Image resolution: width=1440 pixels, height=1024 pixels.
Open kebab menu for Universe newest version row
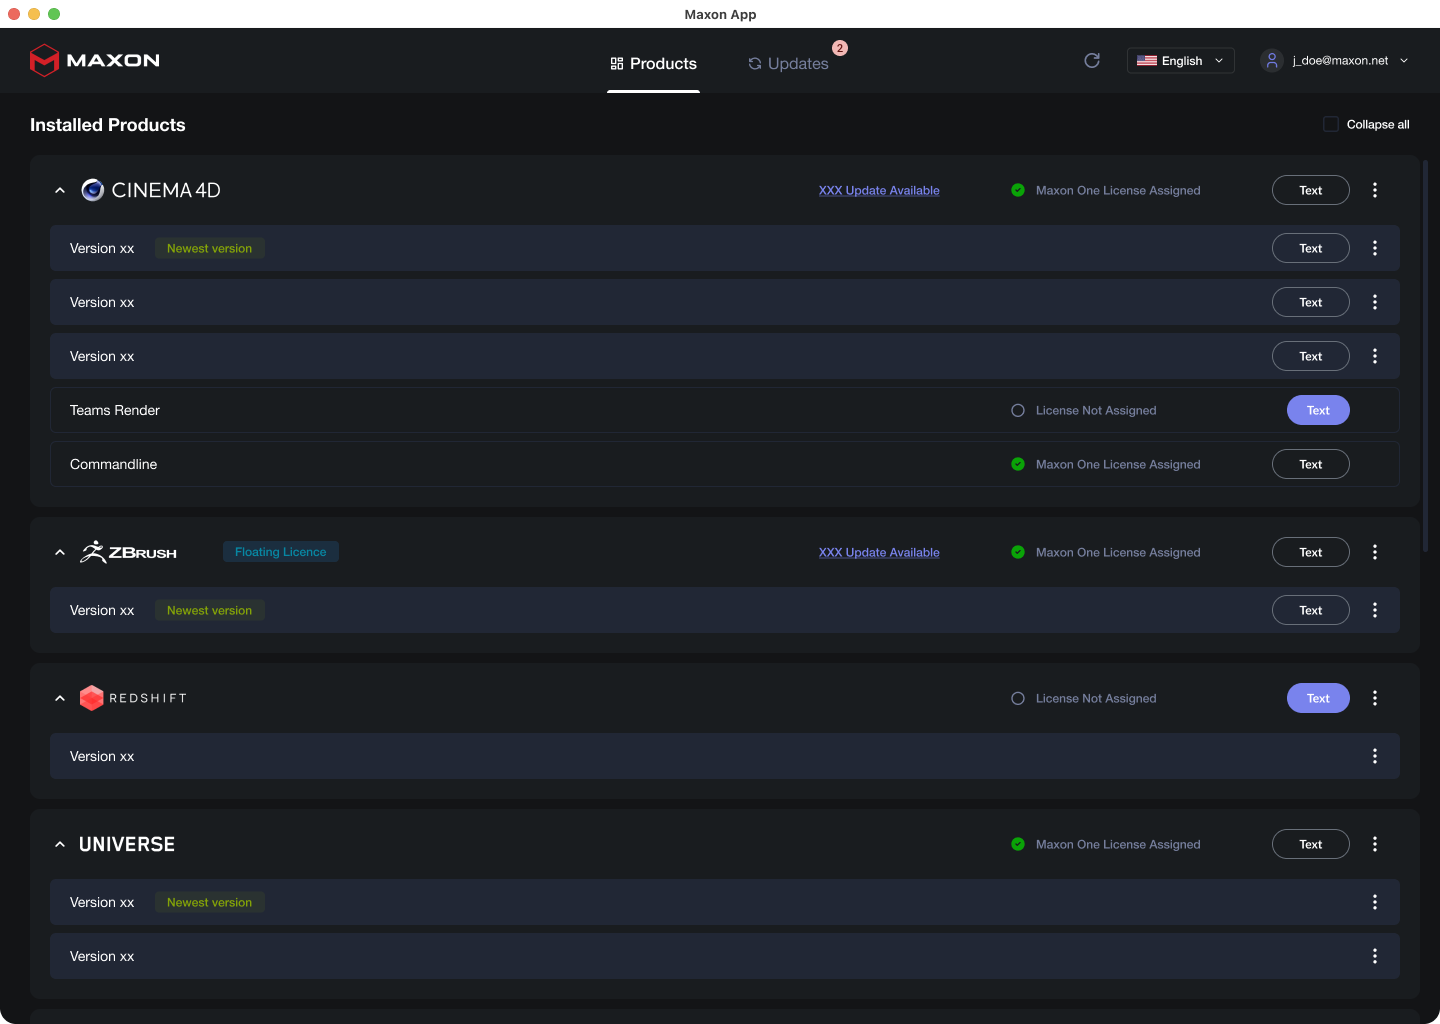tap(1375, 902)
